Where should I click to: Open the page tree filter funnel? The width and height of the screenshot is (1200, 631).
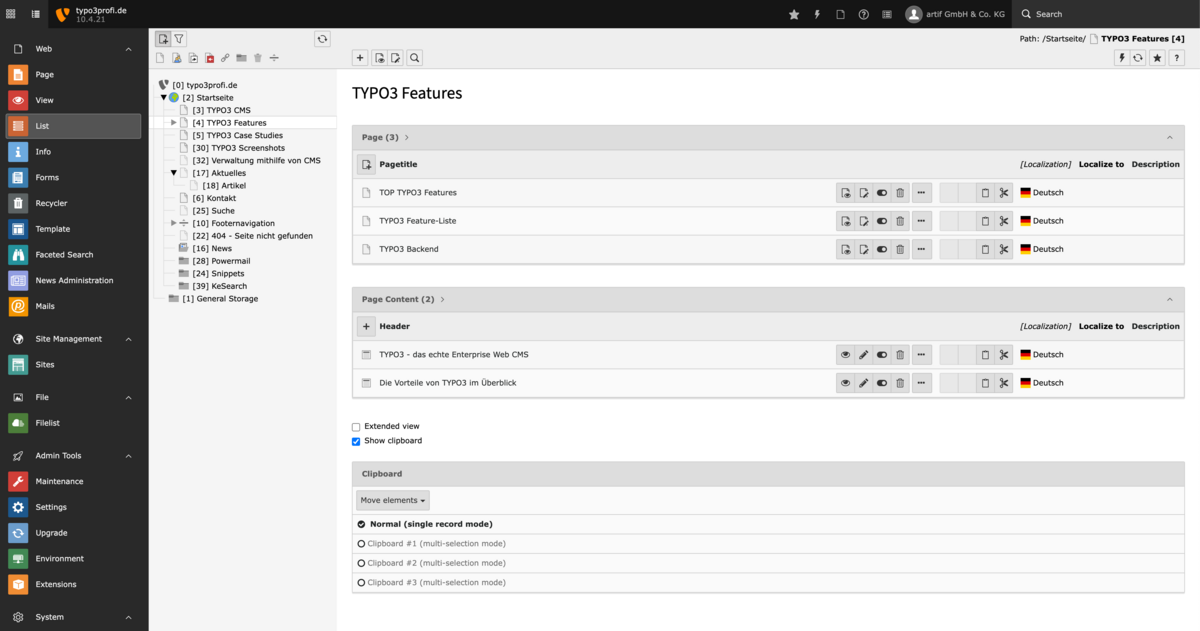(179, 38)
